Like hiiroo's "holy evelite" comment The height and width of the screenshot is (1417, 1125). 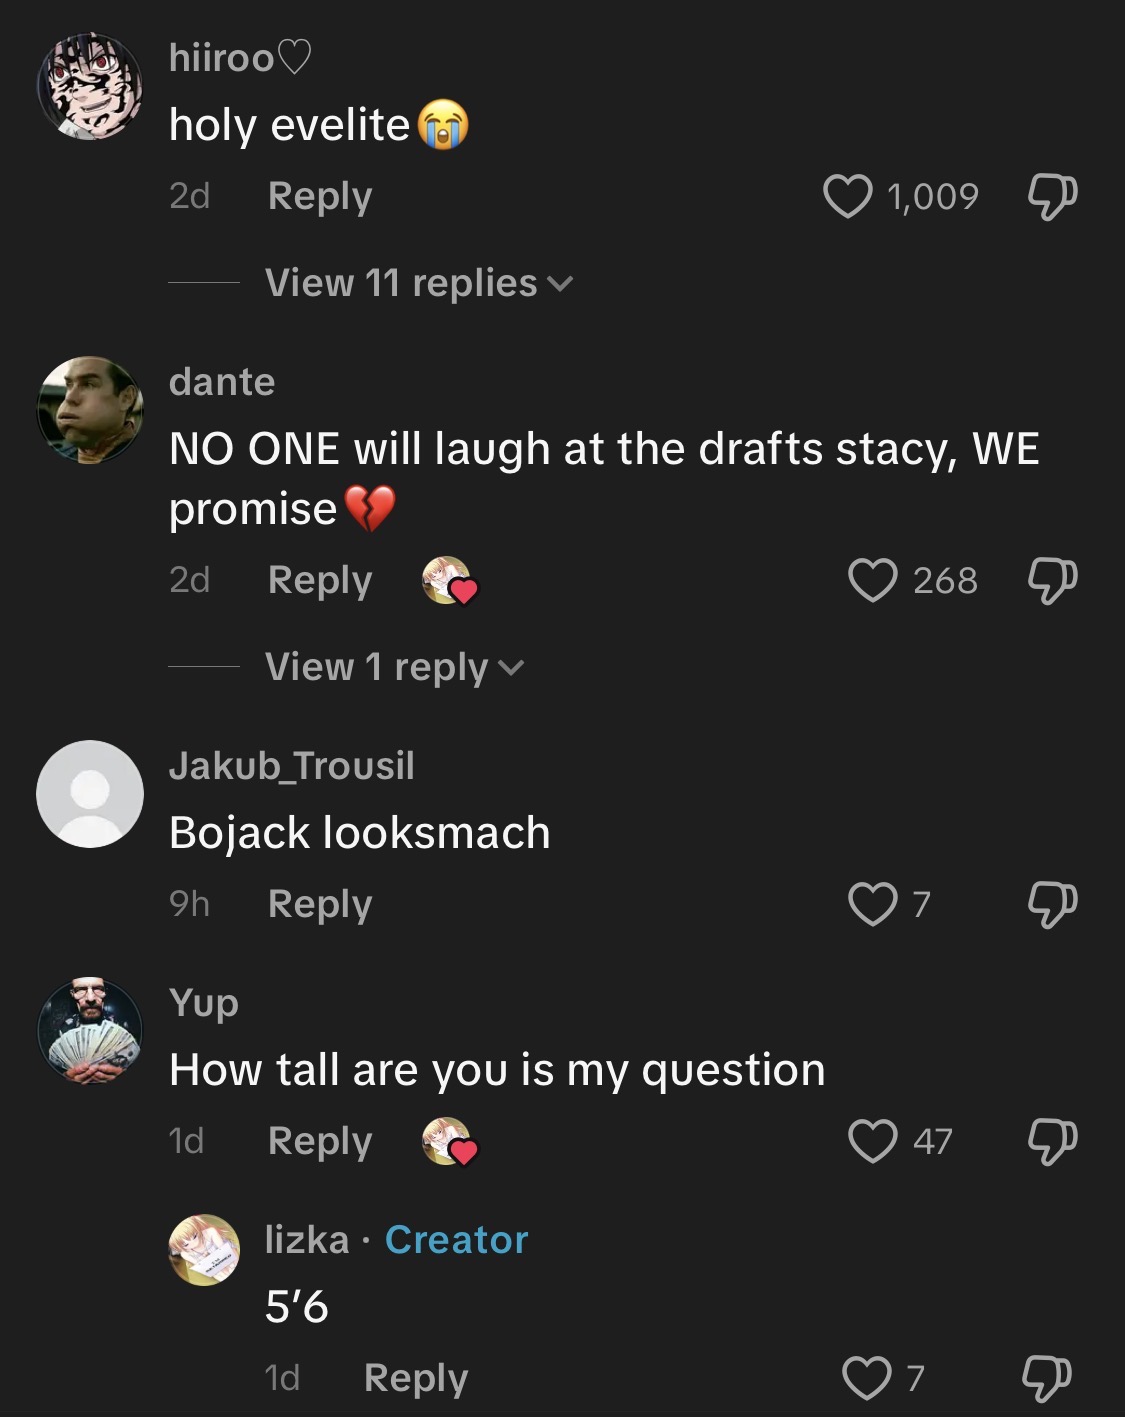[x=847, y=196]
